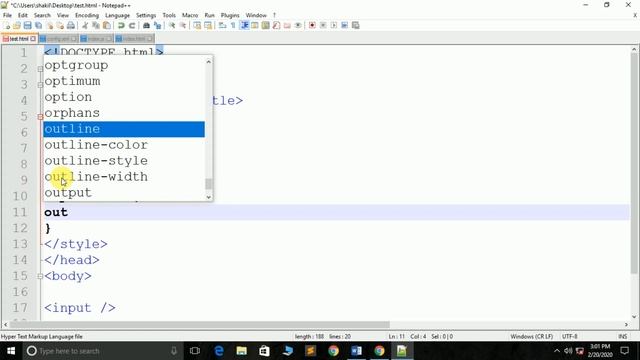Click the Save All toolbar icon
The height and width of the screenshot is (360, 640).
[x=38, y=26]
